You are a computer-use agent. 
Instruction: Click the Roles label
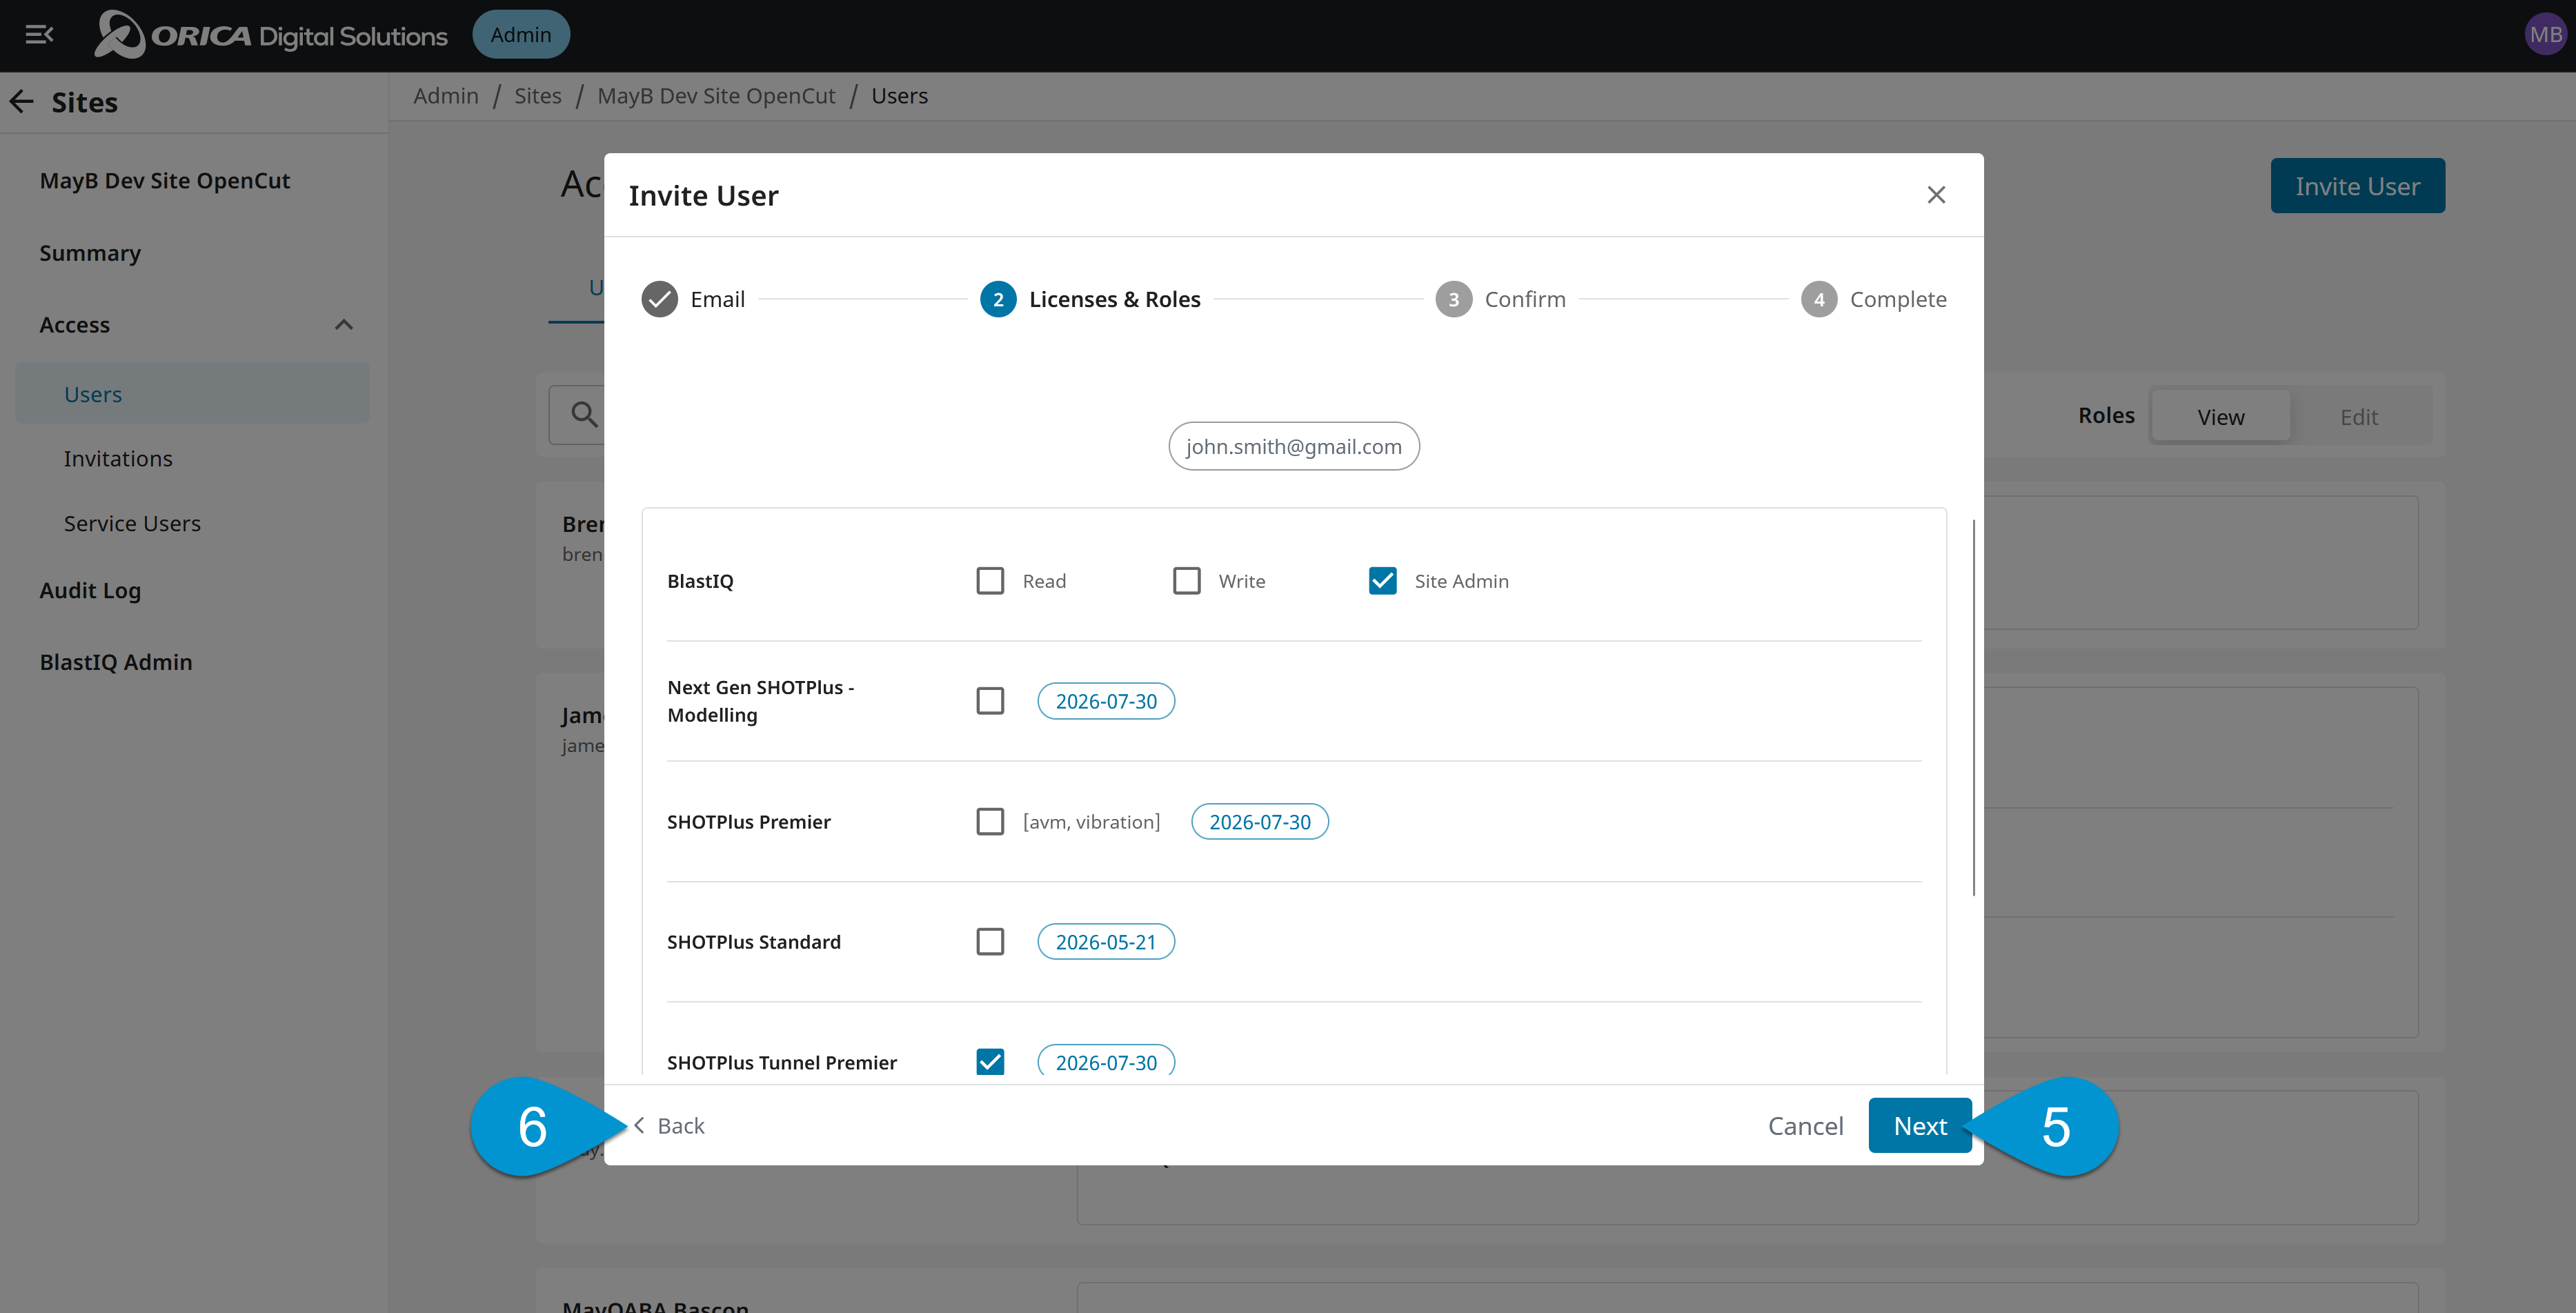[2106, 415]
